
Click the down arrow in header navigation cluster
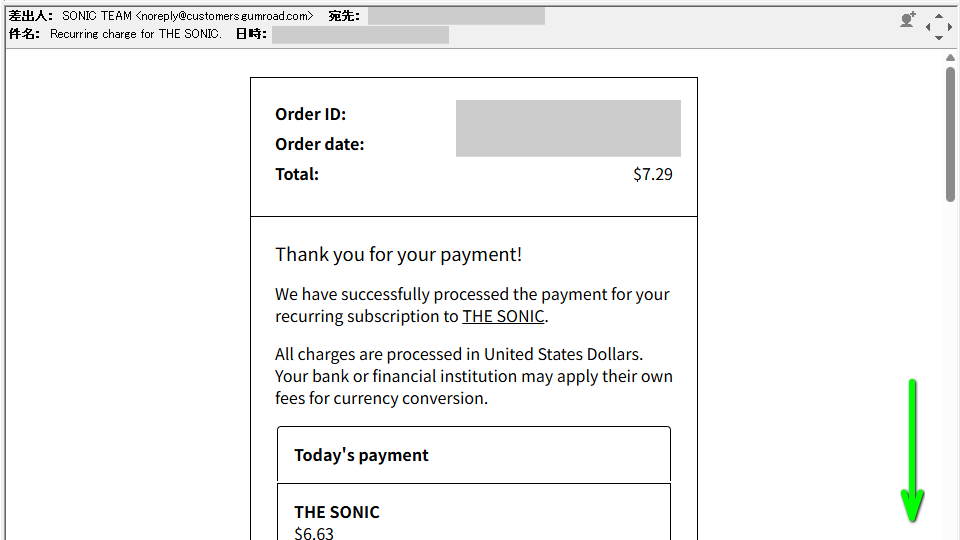click(x=939, y=38)
